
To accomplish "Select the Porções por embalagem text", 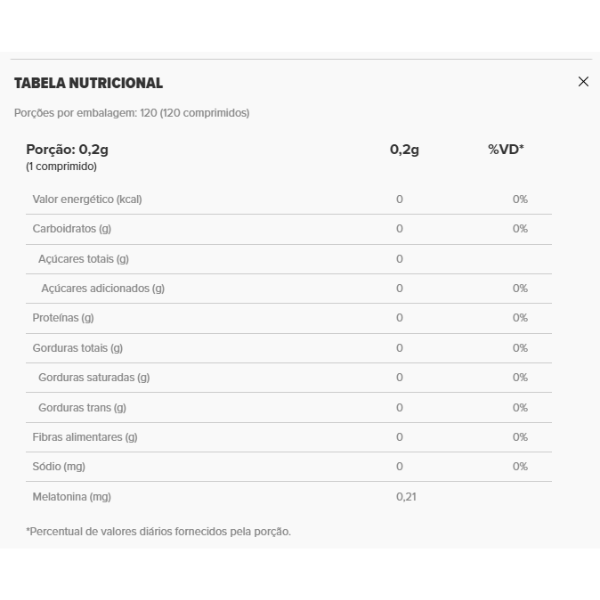I will point(132,113).
